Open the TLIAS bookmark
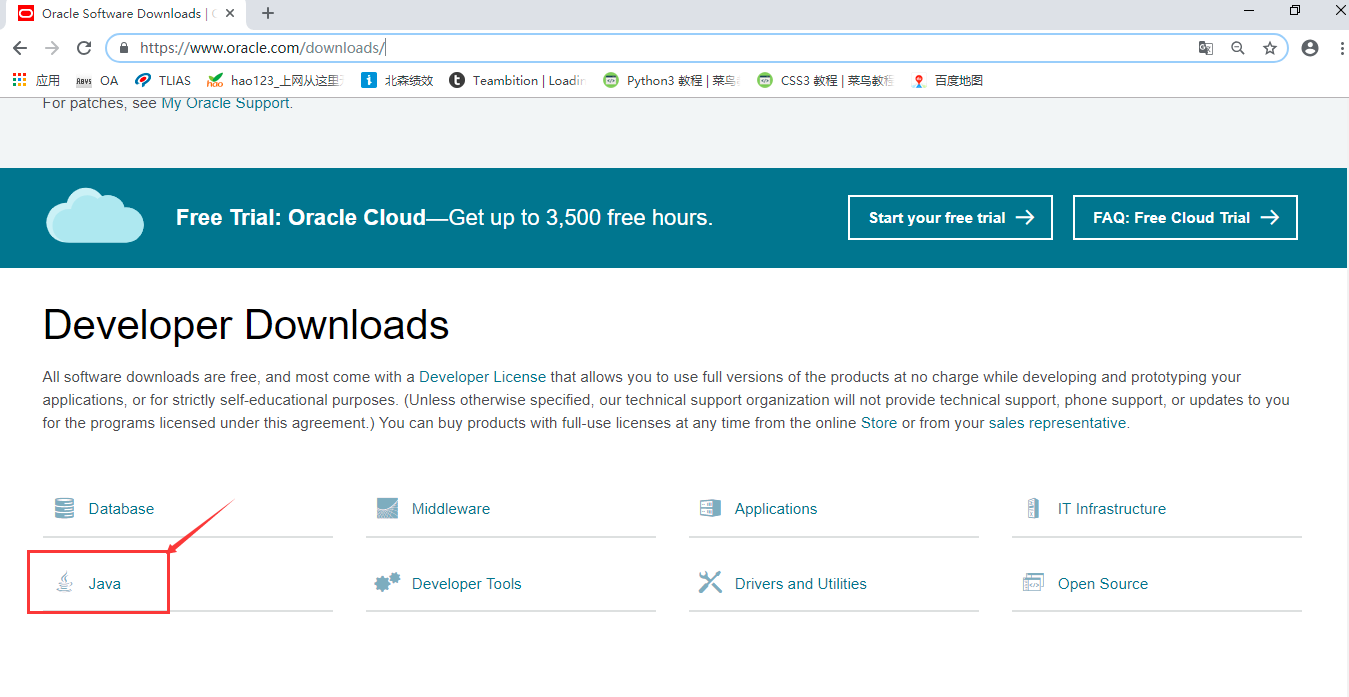1349x697 pixels. click(x=163, y=80)
